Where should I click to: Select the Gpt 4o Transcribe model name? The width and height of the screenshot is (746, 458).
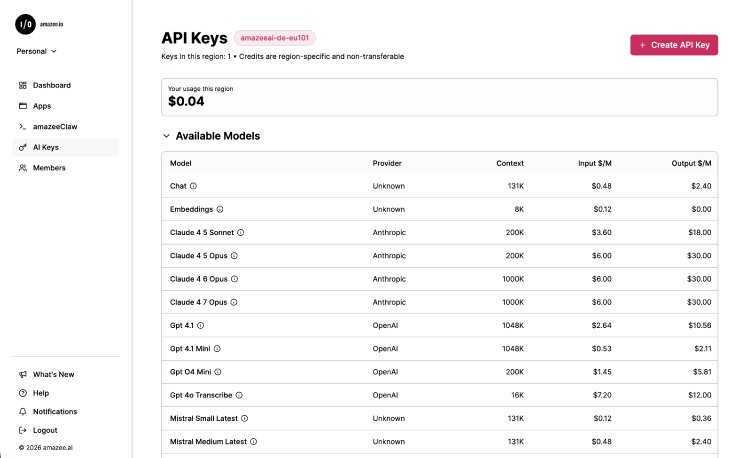tap(201, 395)
